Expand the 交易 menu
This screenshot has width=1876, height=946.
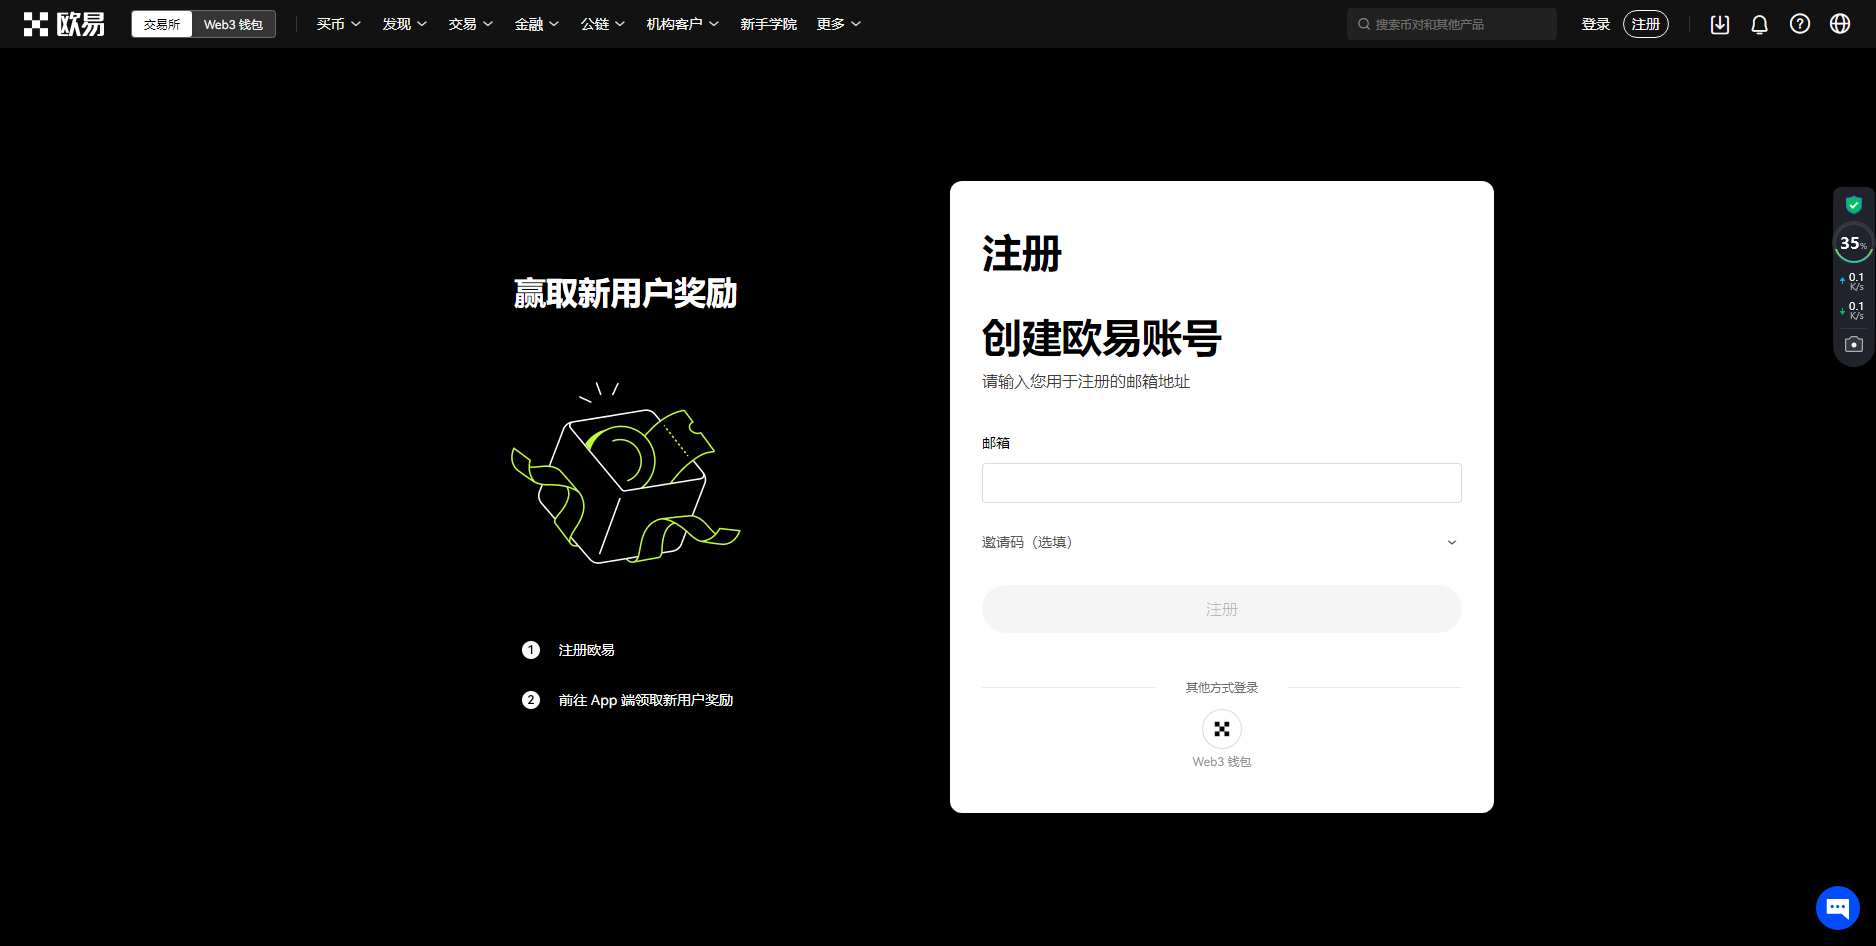471,24
